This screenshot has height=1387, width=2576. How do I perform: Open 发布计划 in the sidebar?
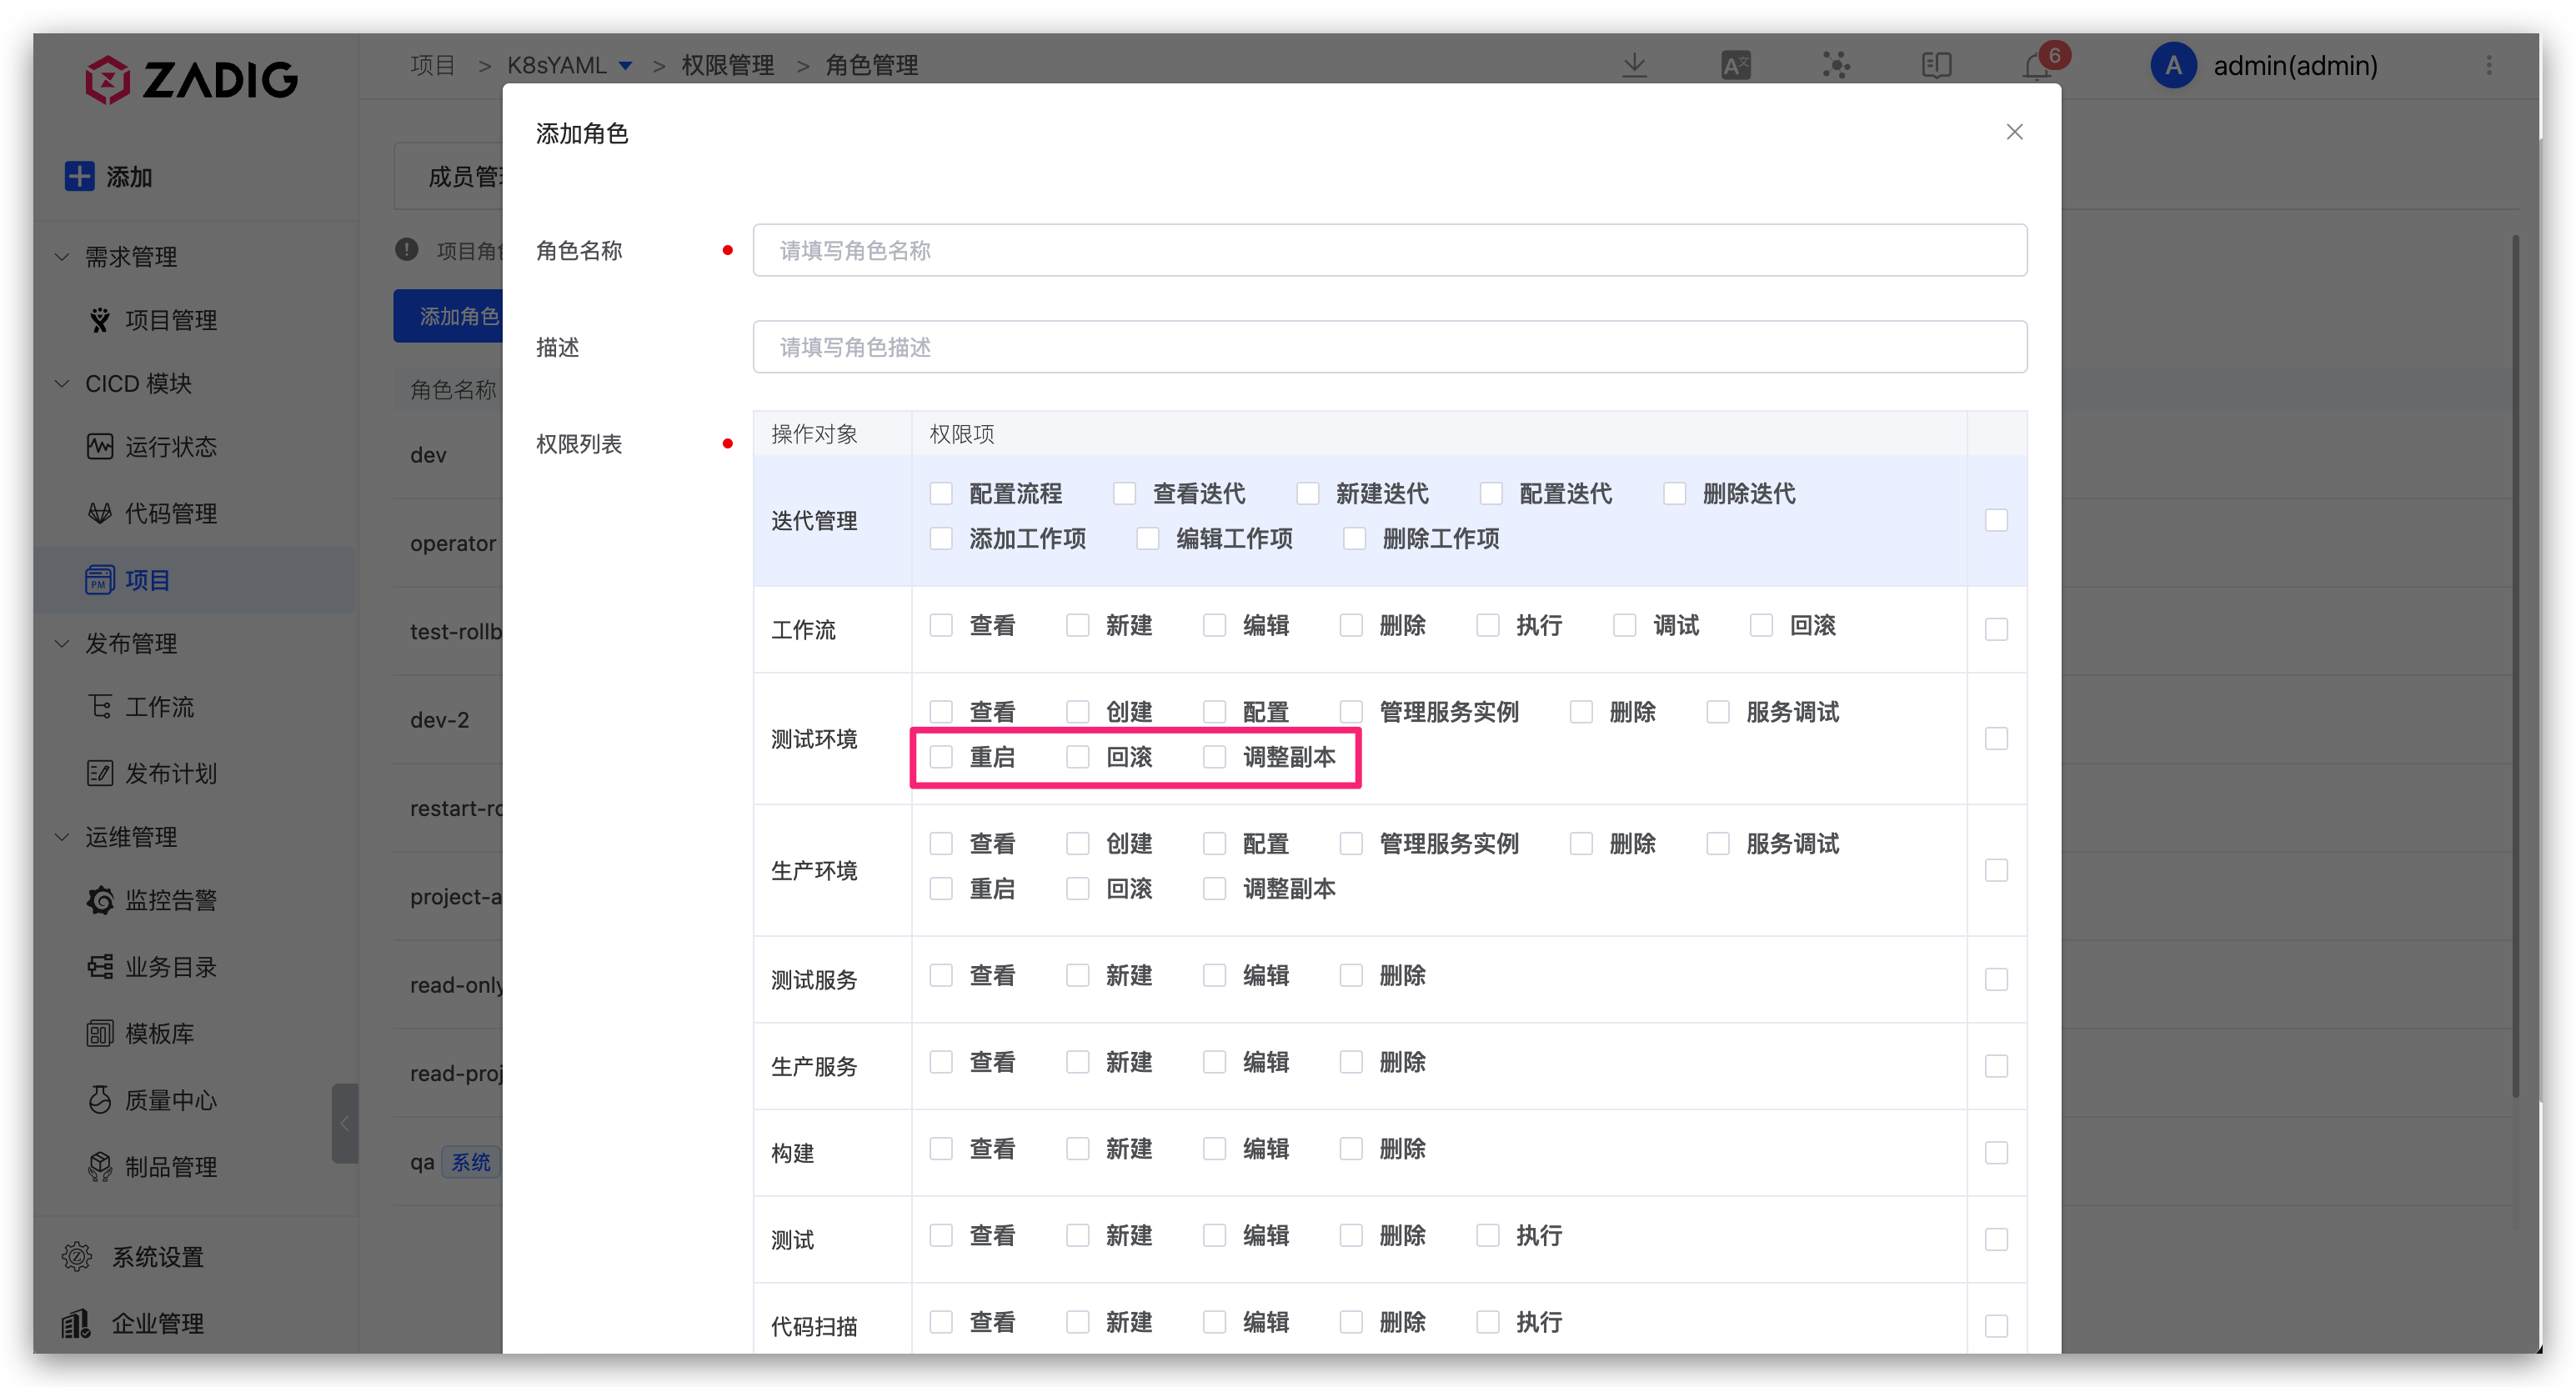[x=171, y=773]
